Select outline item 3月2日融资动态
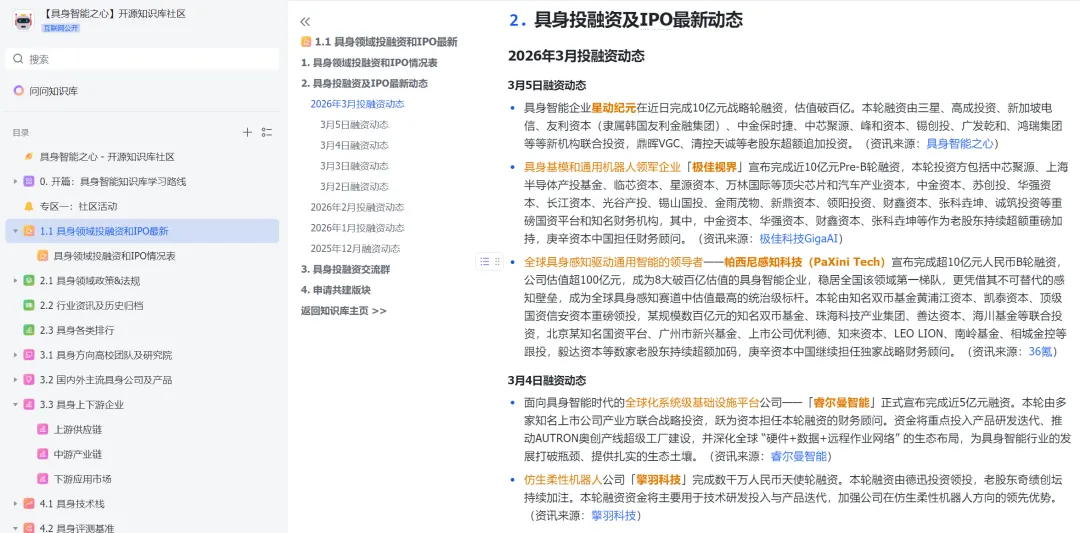This screenshot has height=533, width=1080. pyautogui.click(x=354, y=187)
